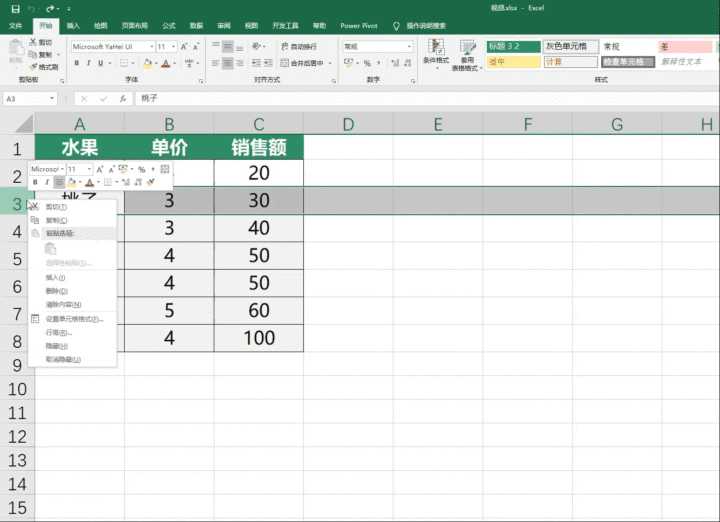Switch to the 插入 (Insert) ribbon tab
This screenshot has width=720, height=522.
coord(73,25)
